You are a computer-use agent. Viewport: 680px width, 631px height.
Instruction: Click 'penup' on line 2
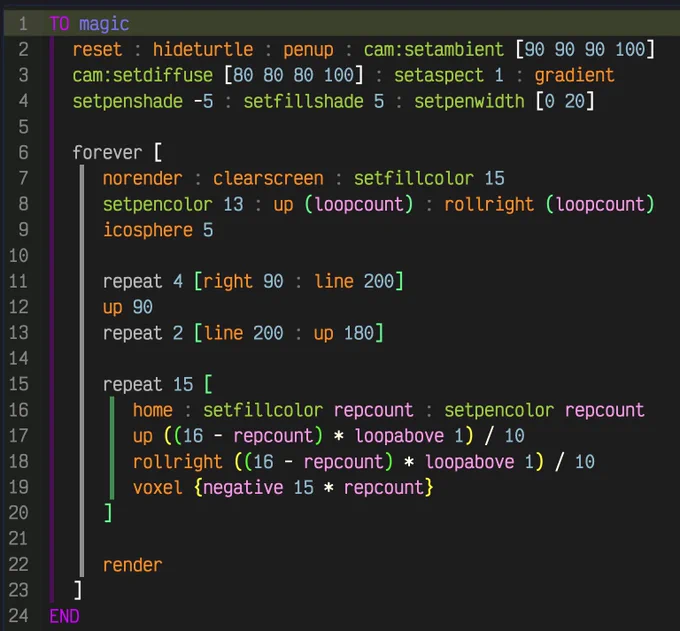(x=308, y=50)
